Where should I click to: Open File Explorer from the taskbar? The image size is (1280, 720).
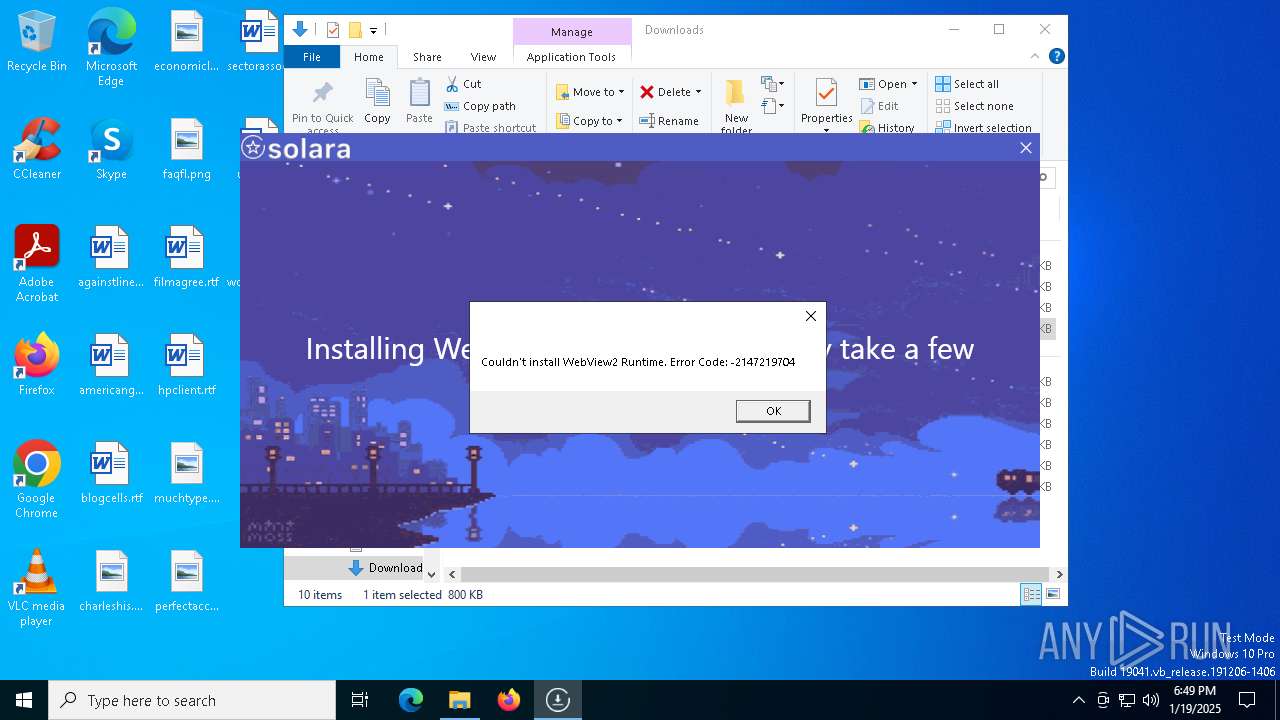pos(459,700)
